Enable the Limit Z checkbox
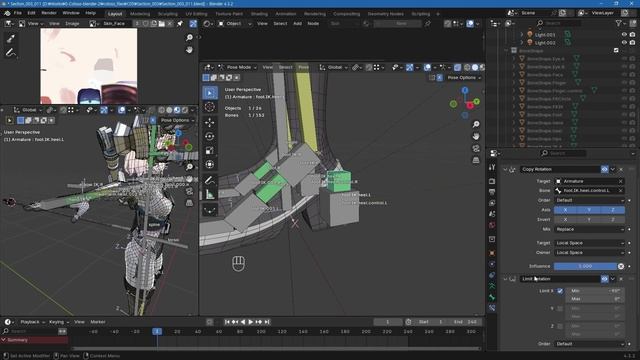Screen dimensions: 640x360 pos(560,326)
